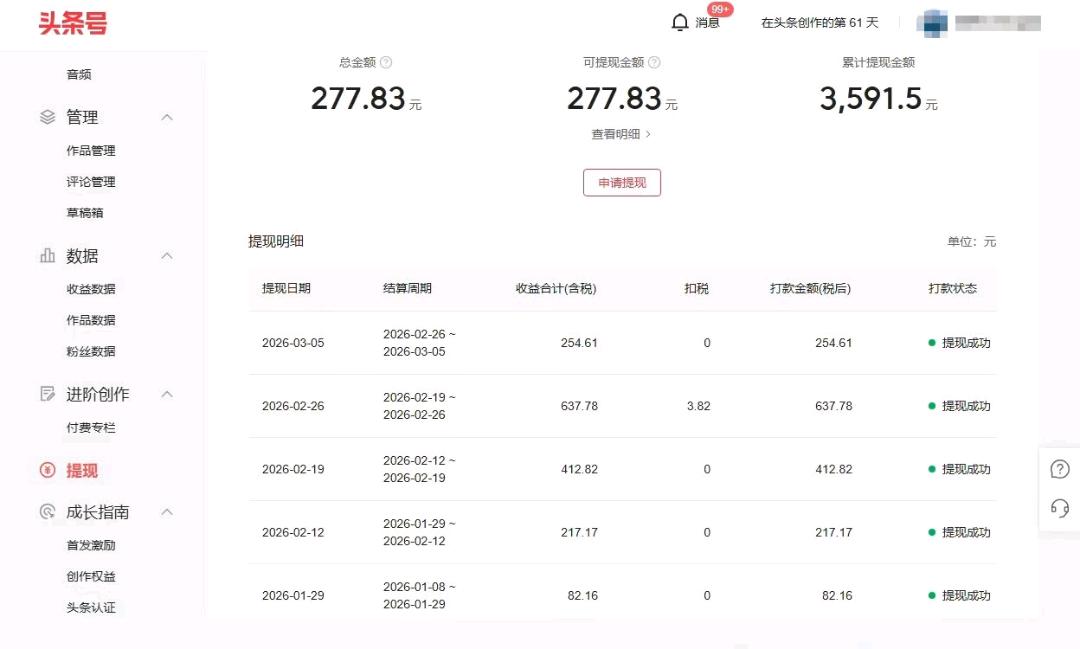Select the 管理 folder icon in sidebar
The width and height of the screenshot is (1080, 649).
tap(47, 116)
